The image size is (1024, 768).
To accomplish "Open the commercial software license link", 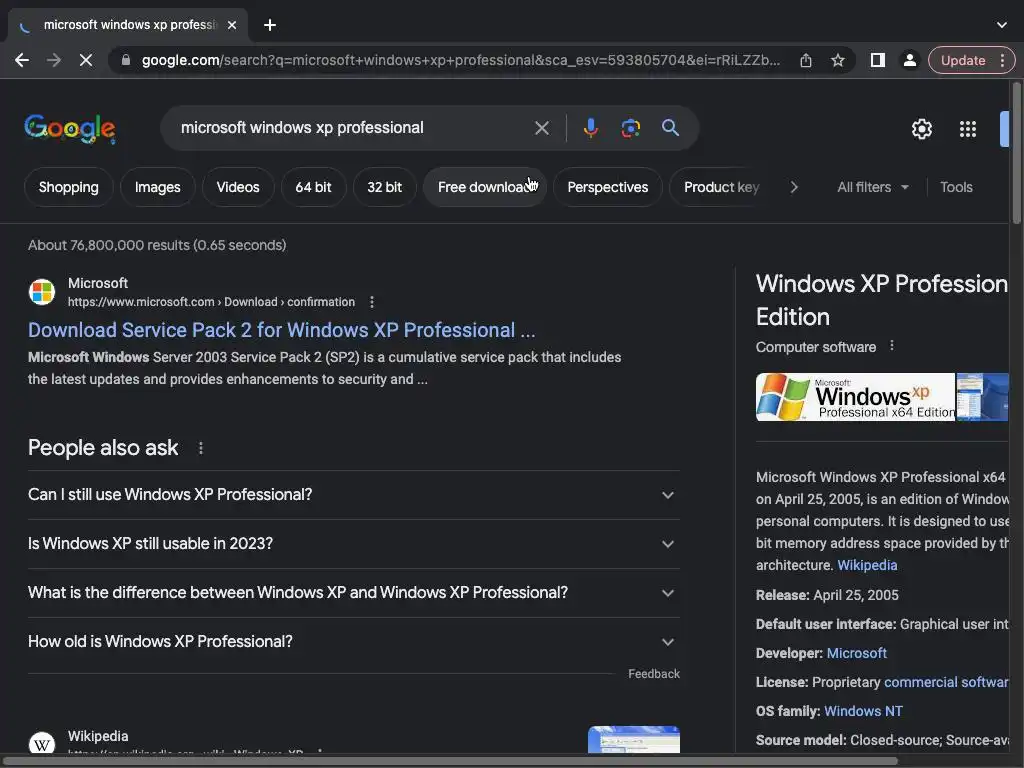I will [x=946, y=682].
